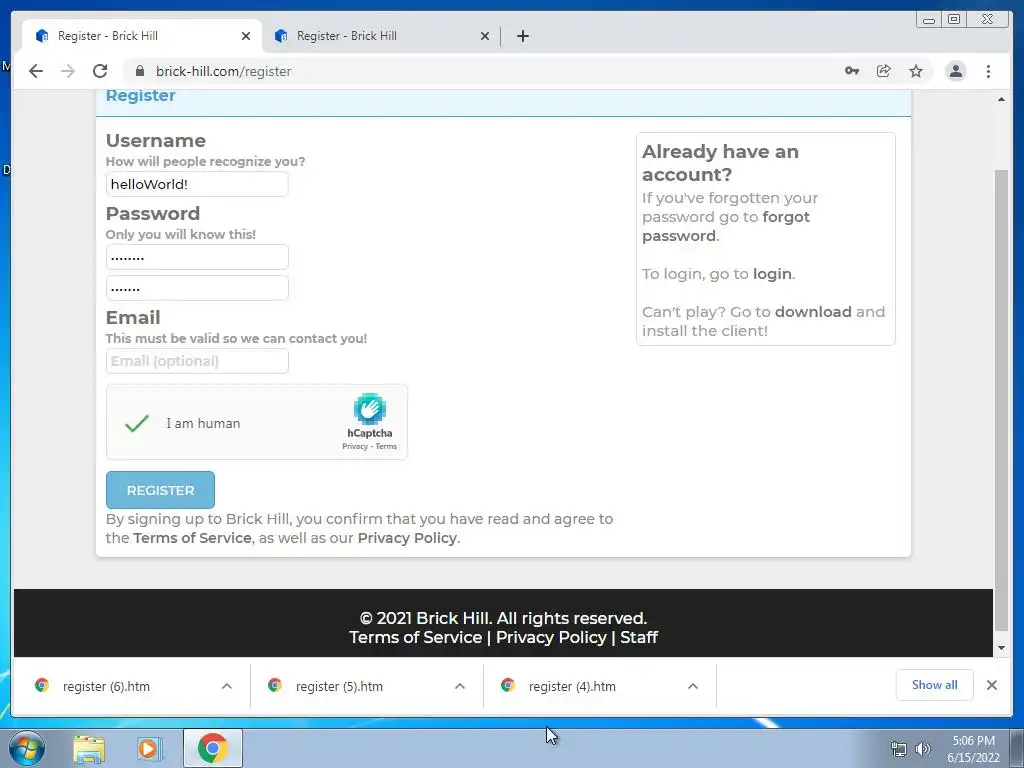Open clock showing 5:06 PM
This screenshot has height=768, width=1024.
[973, 749]
